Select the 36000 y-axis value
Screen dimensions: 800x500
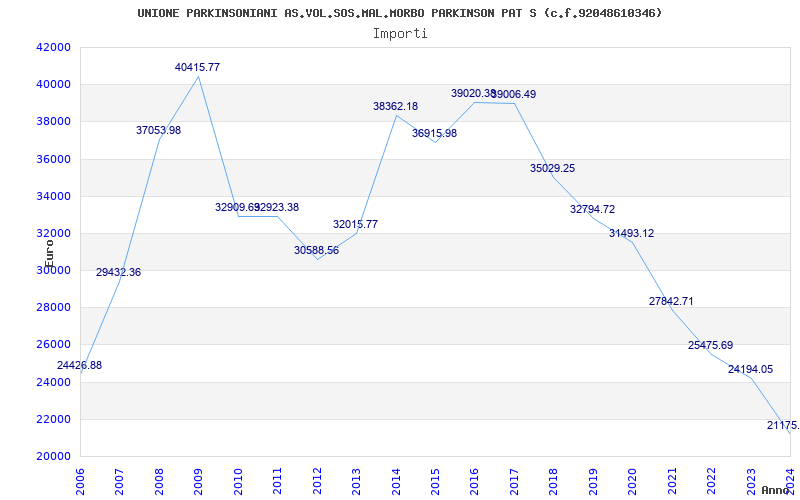pyautogui.click(x=53, y=159)
